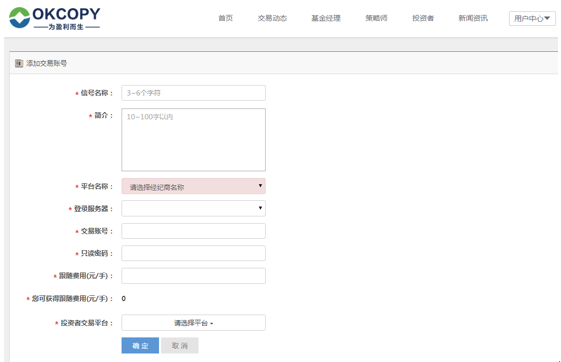Click inside the 简介 text area
The width and height of the screenshot is (561, 362).
pyautogui.click(x=194, y=140)
